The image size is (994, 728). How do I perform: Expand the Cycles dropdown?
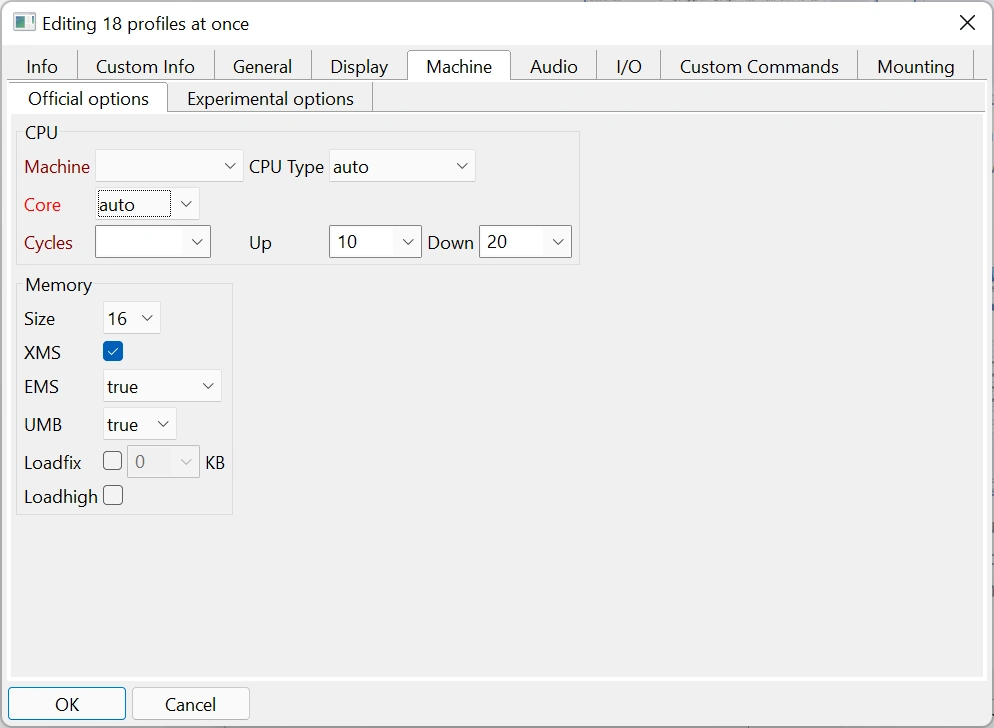click(x=153, y=242)
